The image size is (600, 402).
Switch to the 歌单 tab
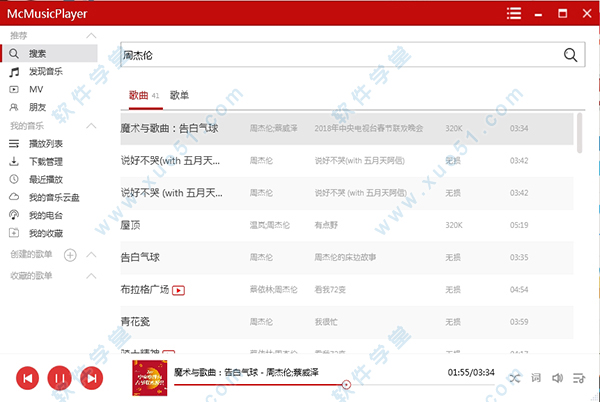[179, 95]
